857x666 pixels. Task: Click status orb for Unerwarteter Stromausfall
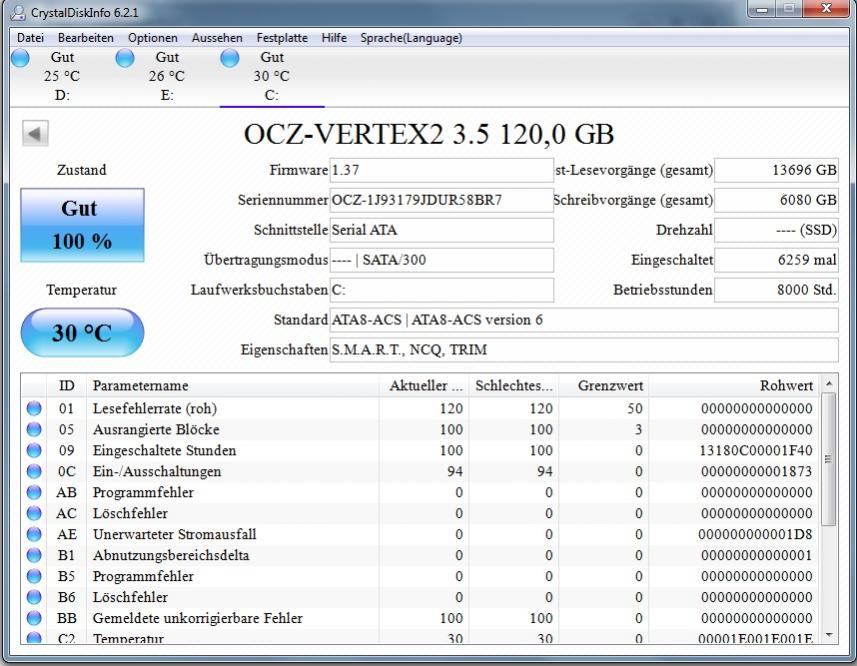point(34,534)
